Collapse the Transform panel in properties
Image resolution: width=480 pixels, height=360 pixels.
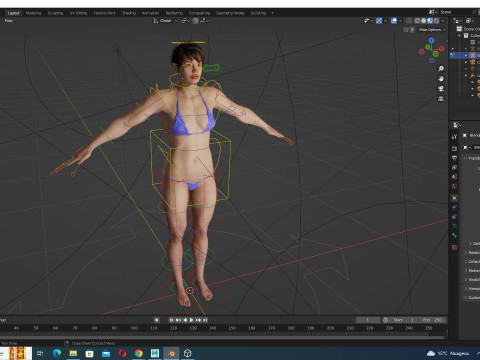pyautogui.click(x=472, y=158)
